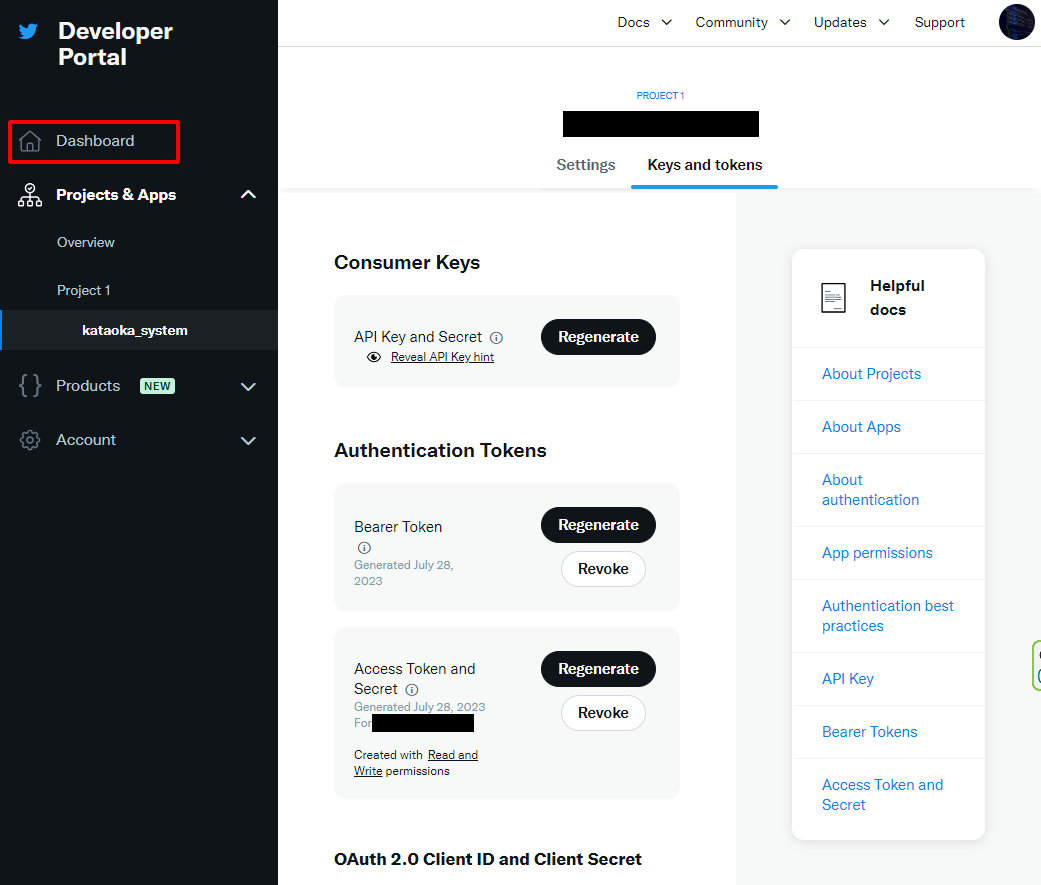1041x885 pixels.
Task: Open the Support page
Action: coord(939,23)
